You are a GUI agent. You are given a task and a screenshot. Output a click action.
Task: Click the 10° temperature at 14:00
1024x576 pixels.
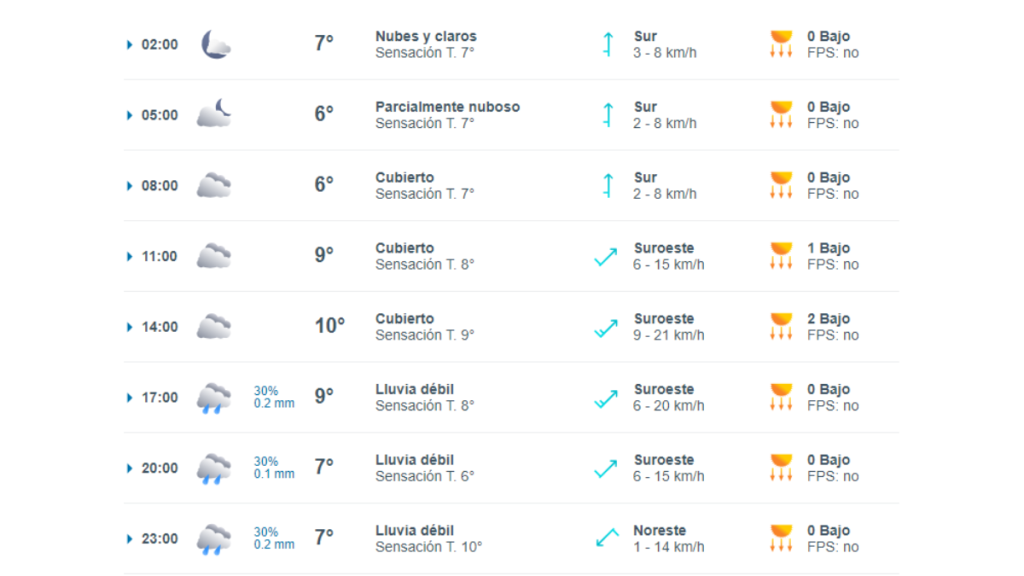tap(330, 325)
